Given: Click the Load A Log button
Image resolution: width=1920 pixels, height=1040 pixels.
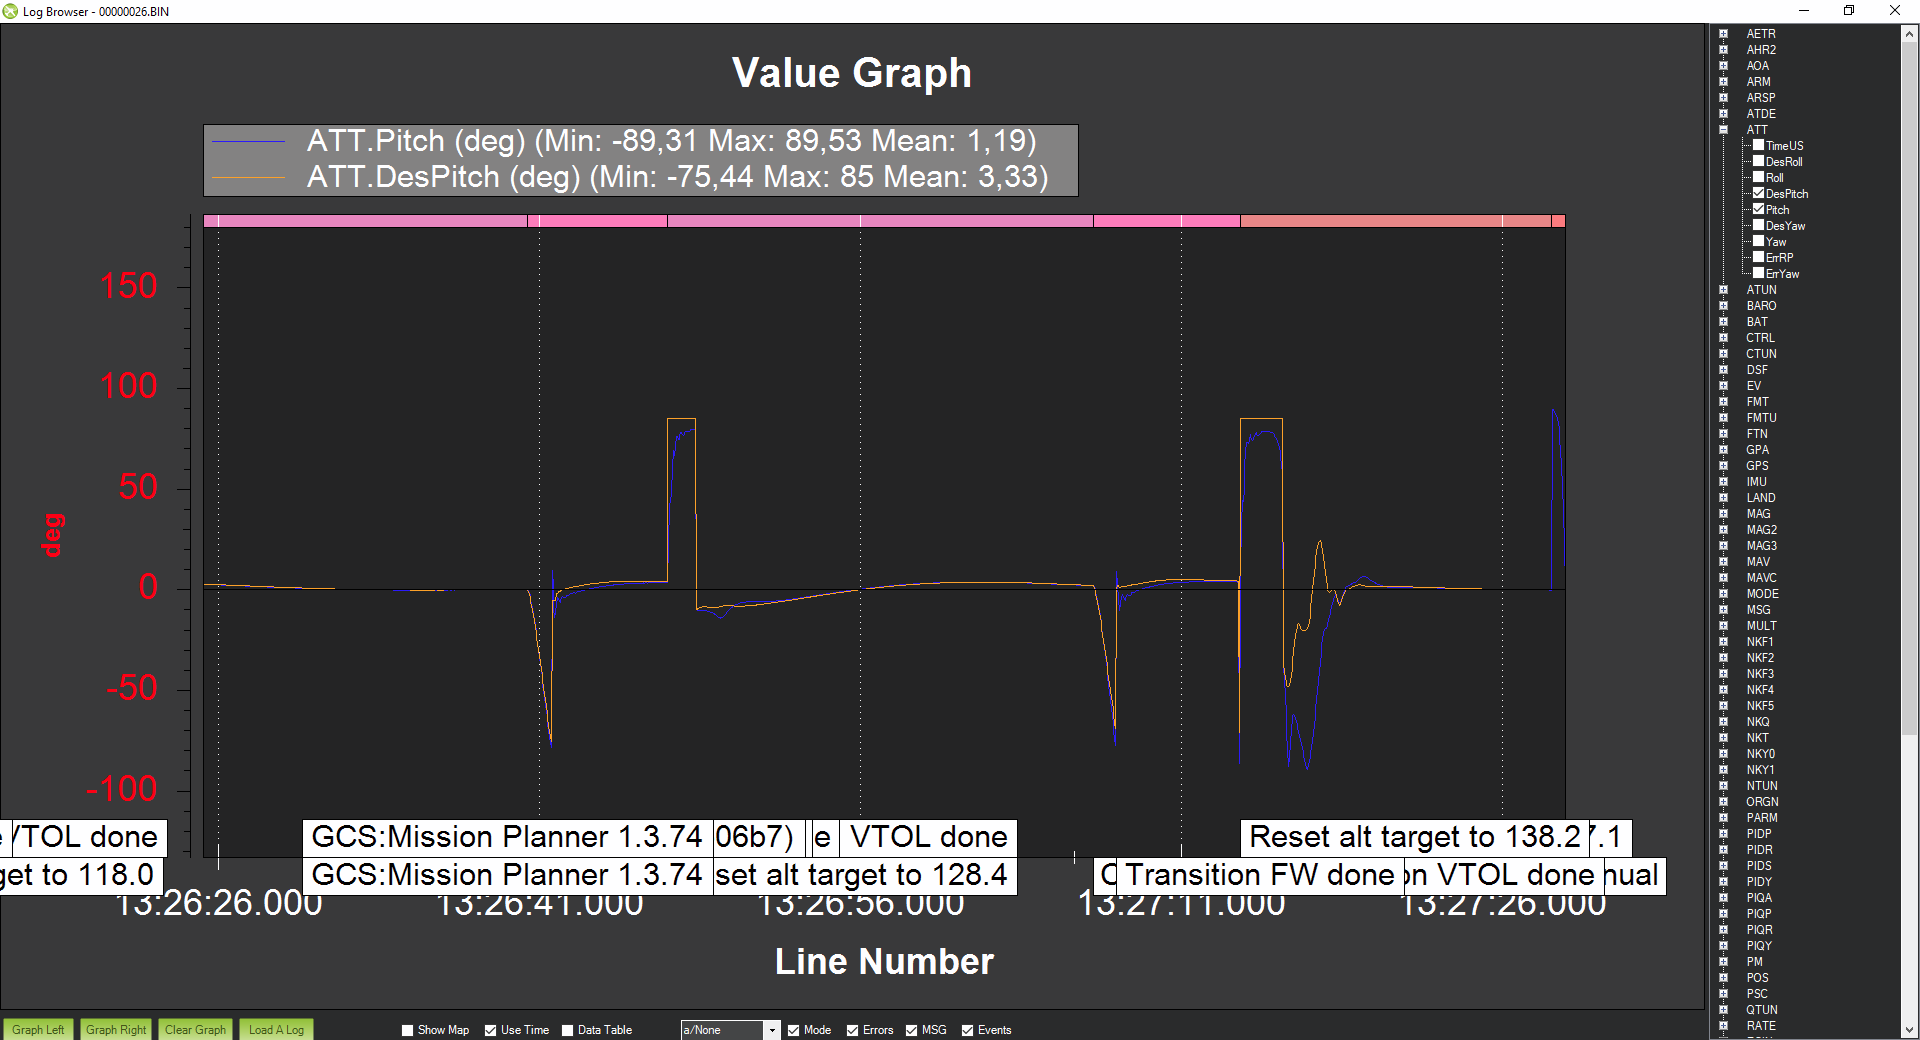Looking at the screenshot, I should 276,1029.
